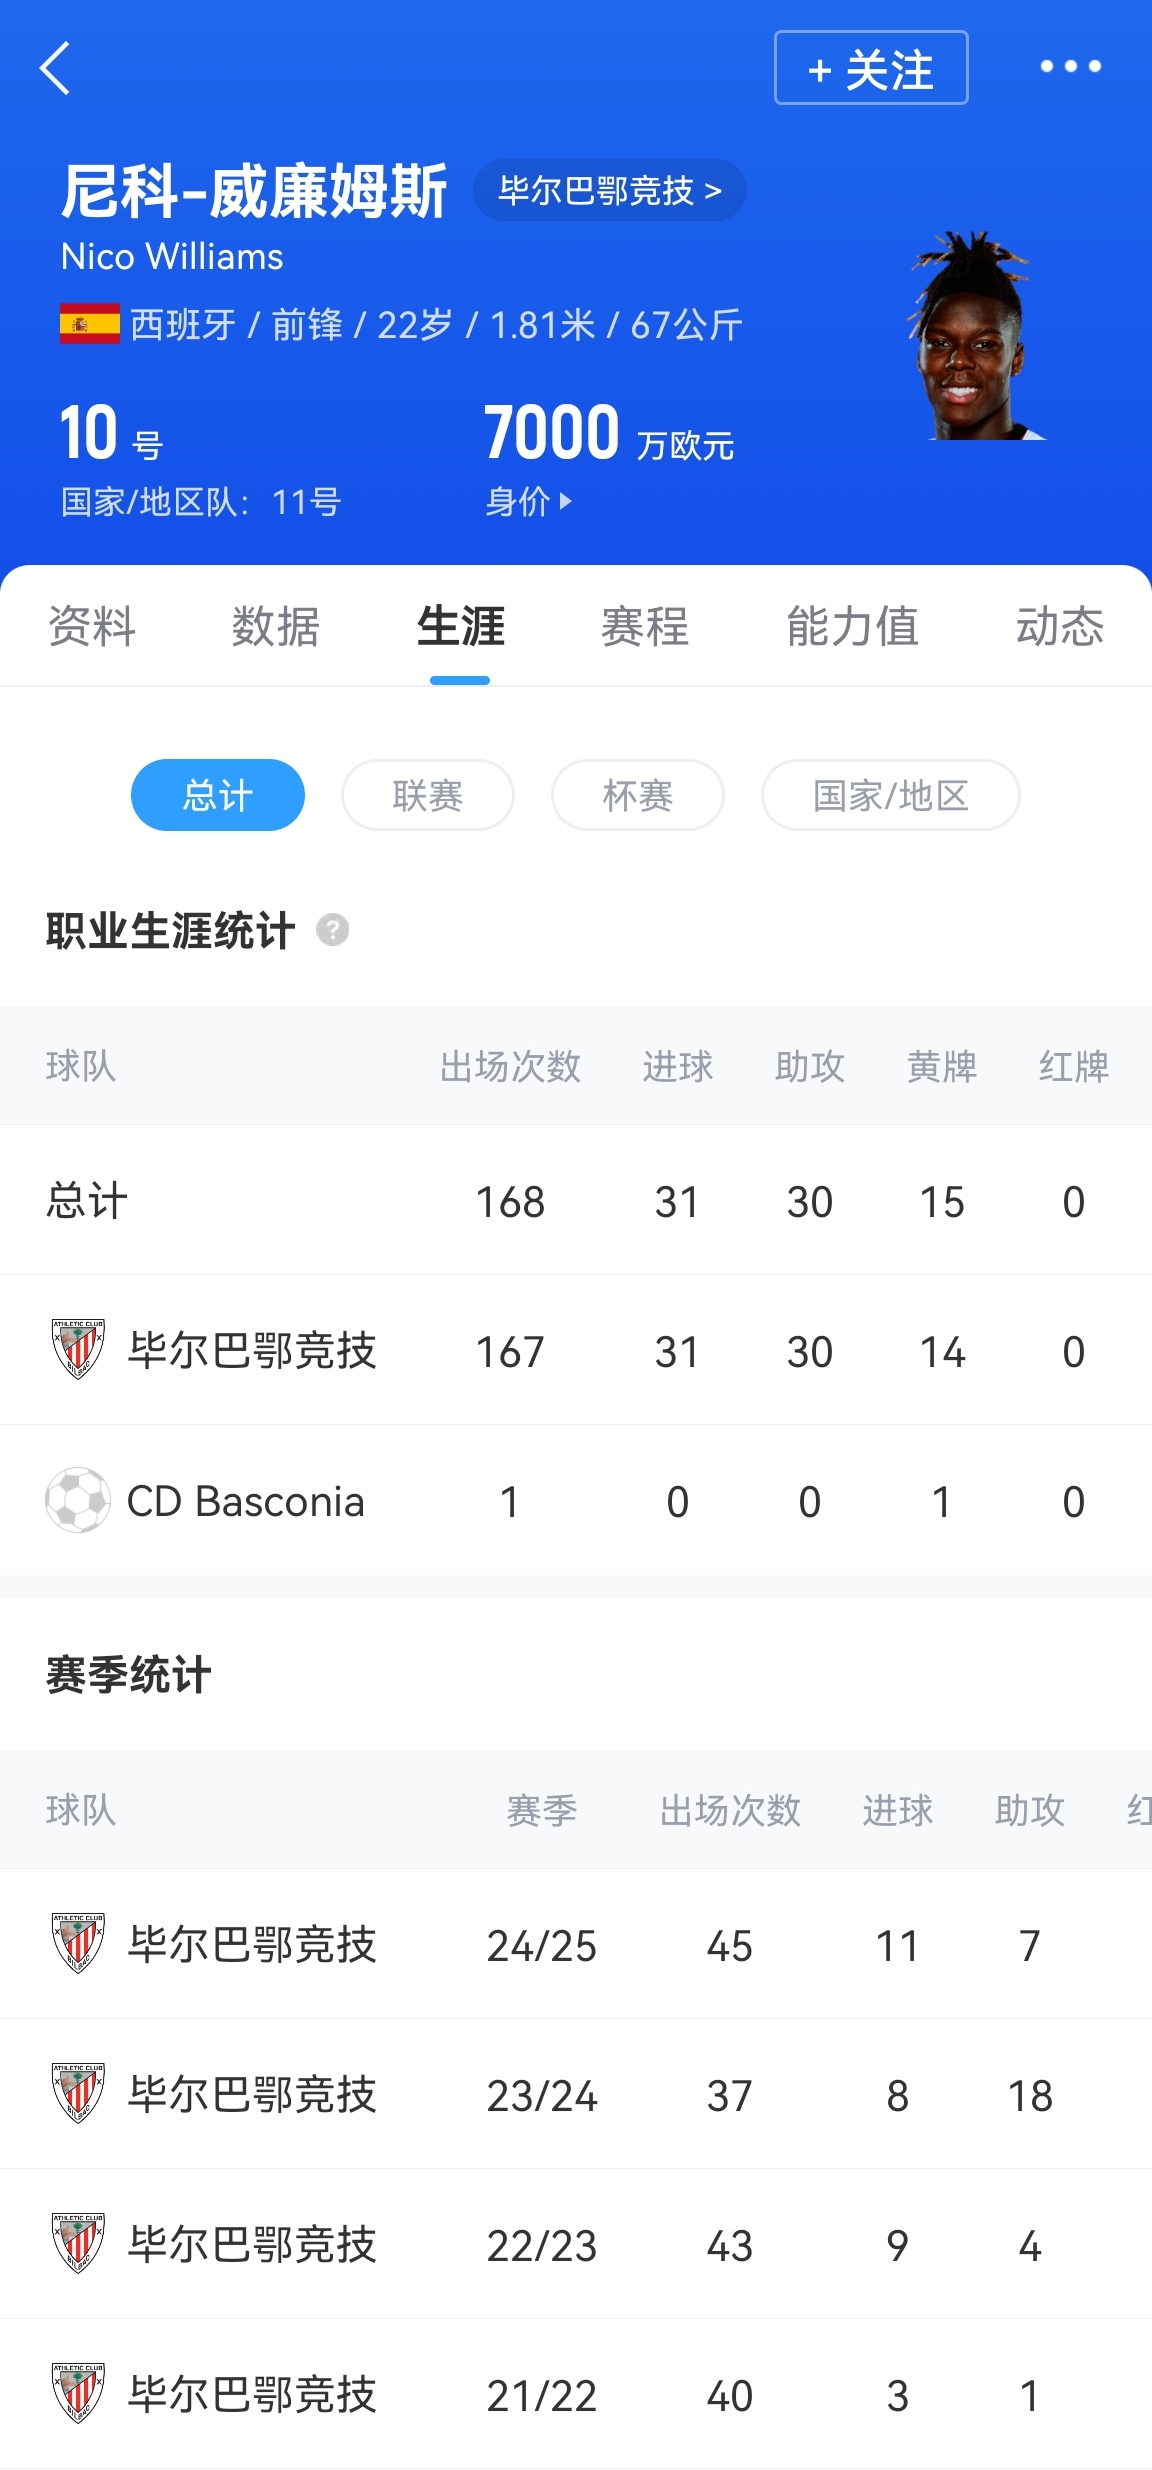Open the 赛程 tab
The image size is (1152, 2470).
(644, 627)
